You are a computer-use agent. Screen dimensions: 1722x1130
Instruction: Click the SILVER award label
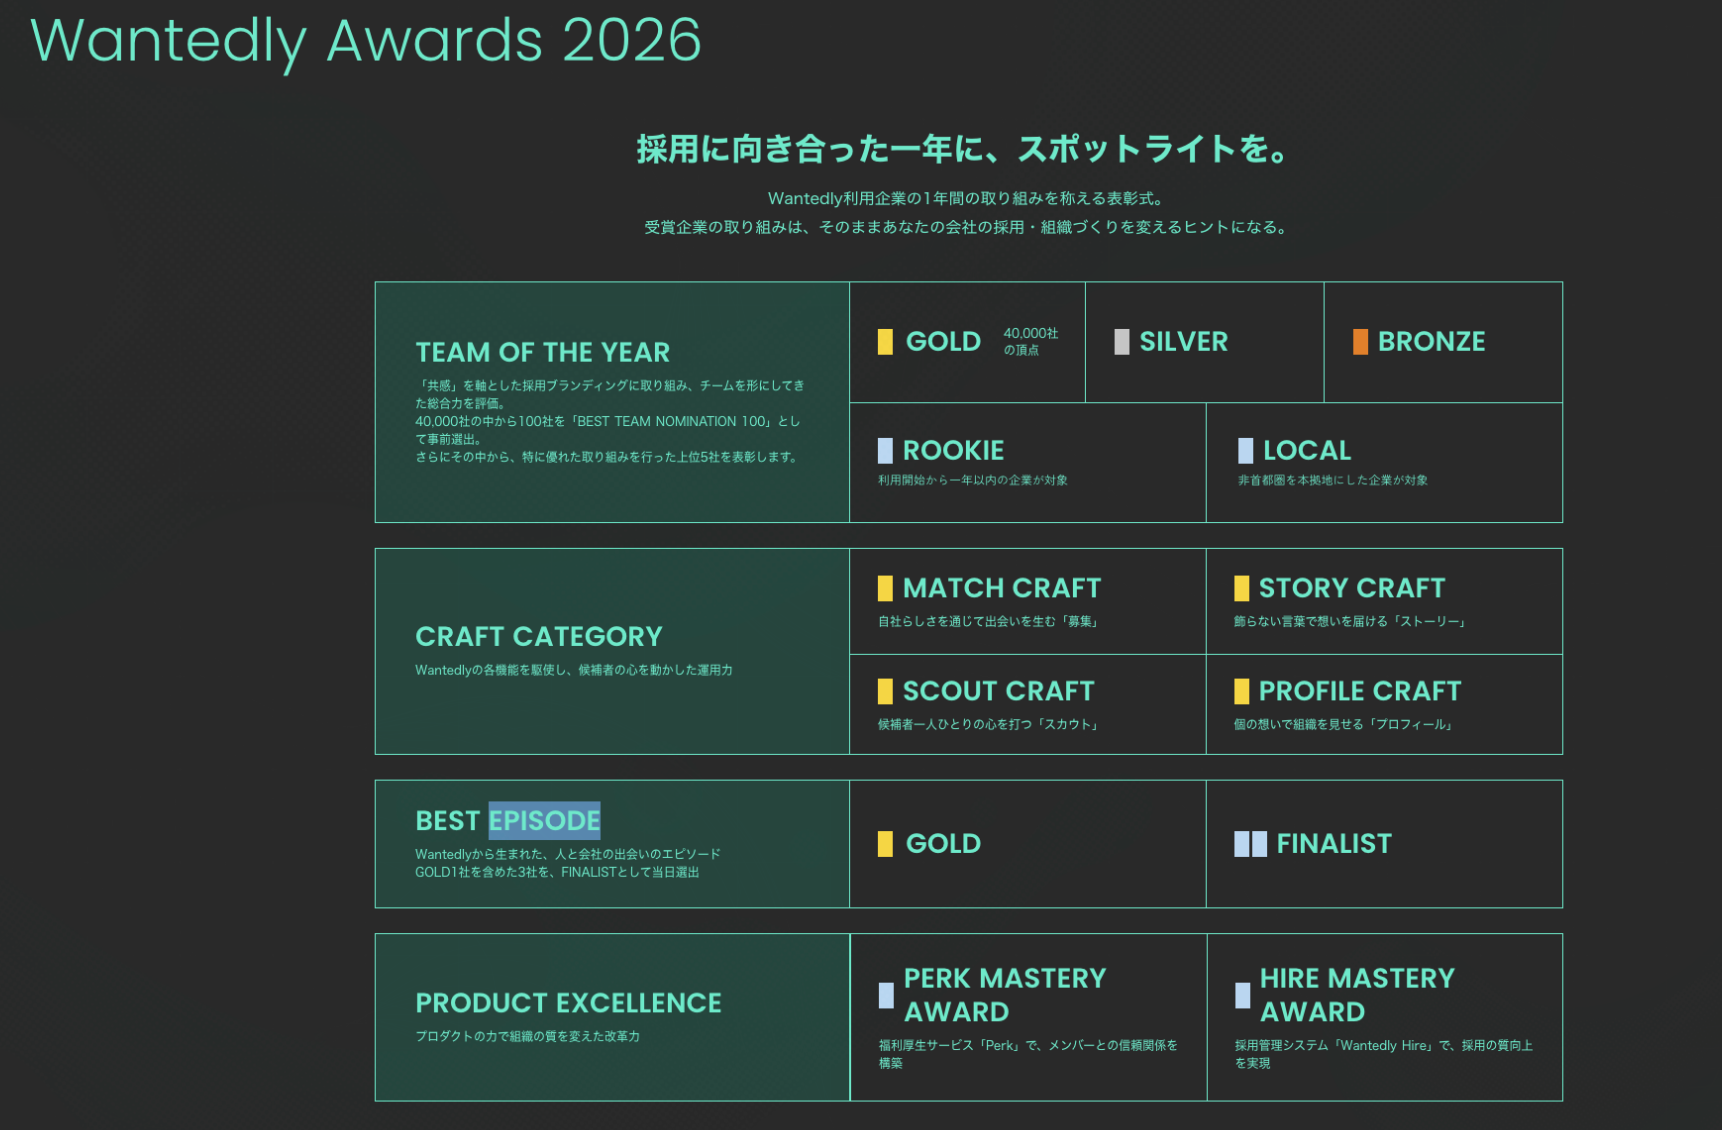pyautogui.click(x=1184, y=342)
